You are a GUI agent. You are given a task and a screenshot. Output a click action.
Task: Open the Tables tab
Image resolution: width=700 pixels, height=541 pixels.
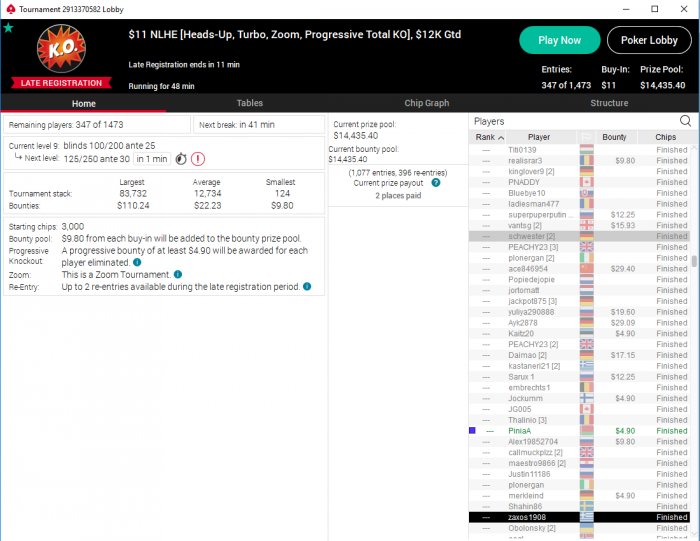click(x=250, y=103)
